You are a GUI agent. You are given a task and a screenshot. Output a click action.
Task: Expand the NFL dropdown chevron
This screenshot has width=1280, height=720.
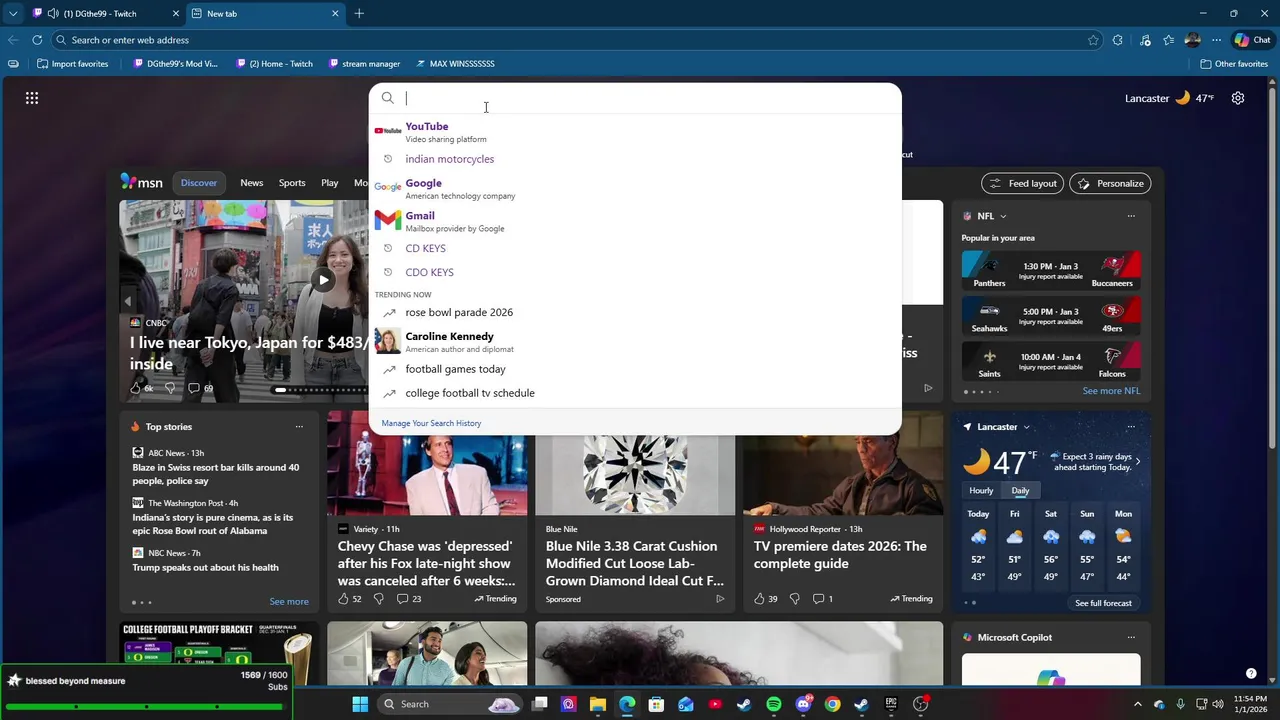pyautogui.click(x=1003, y=216)
